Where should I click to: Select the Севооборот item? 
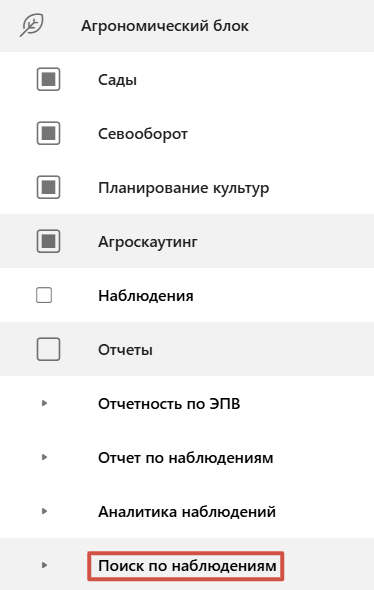[x=143, y=134]
